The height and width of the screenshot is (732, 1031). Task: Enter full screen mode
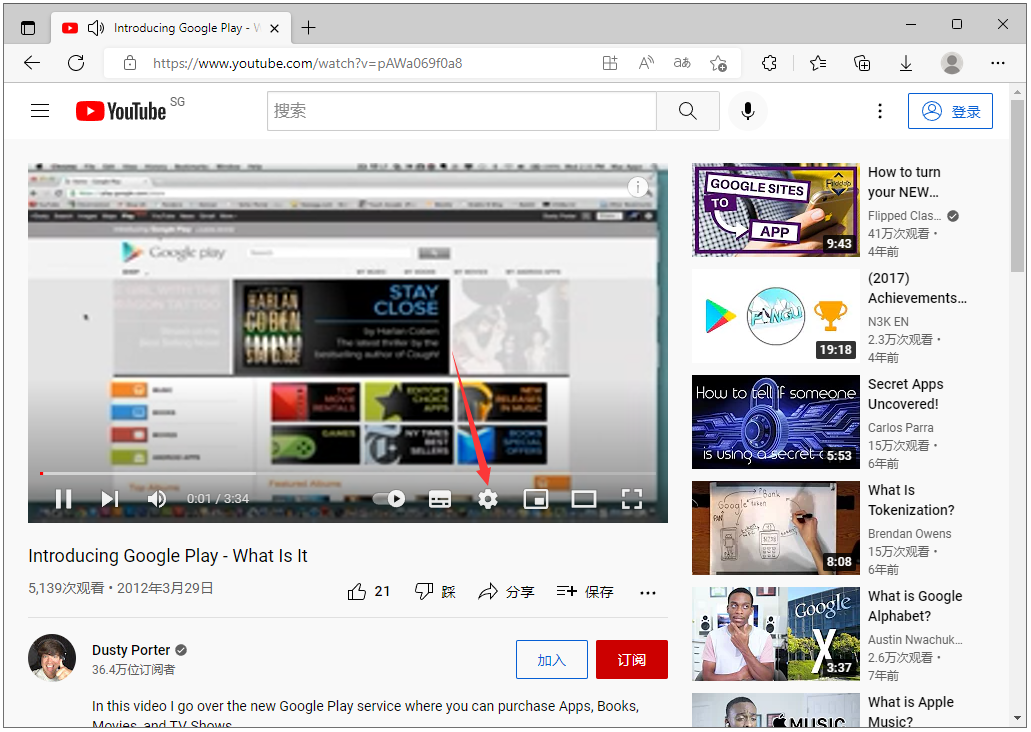click(632, 499)
